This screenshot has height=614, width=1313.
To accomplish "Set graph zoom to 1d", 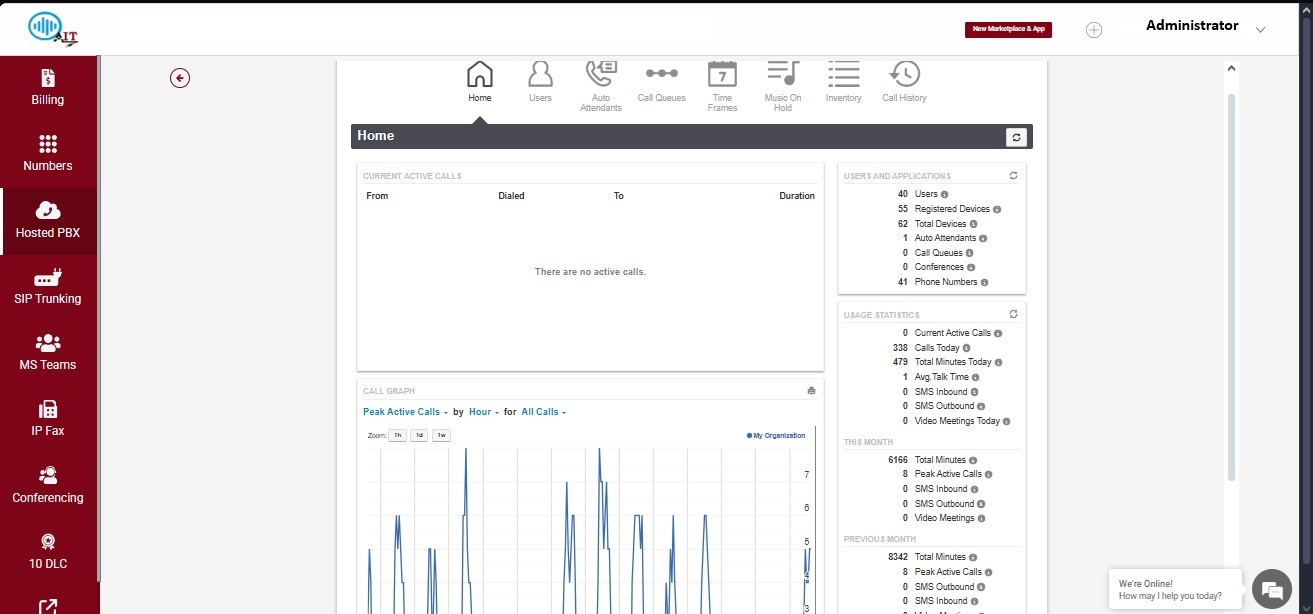I will click(419, 436).
